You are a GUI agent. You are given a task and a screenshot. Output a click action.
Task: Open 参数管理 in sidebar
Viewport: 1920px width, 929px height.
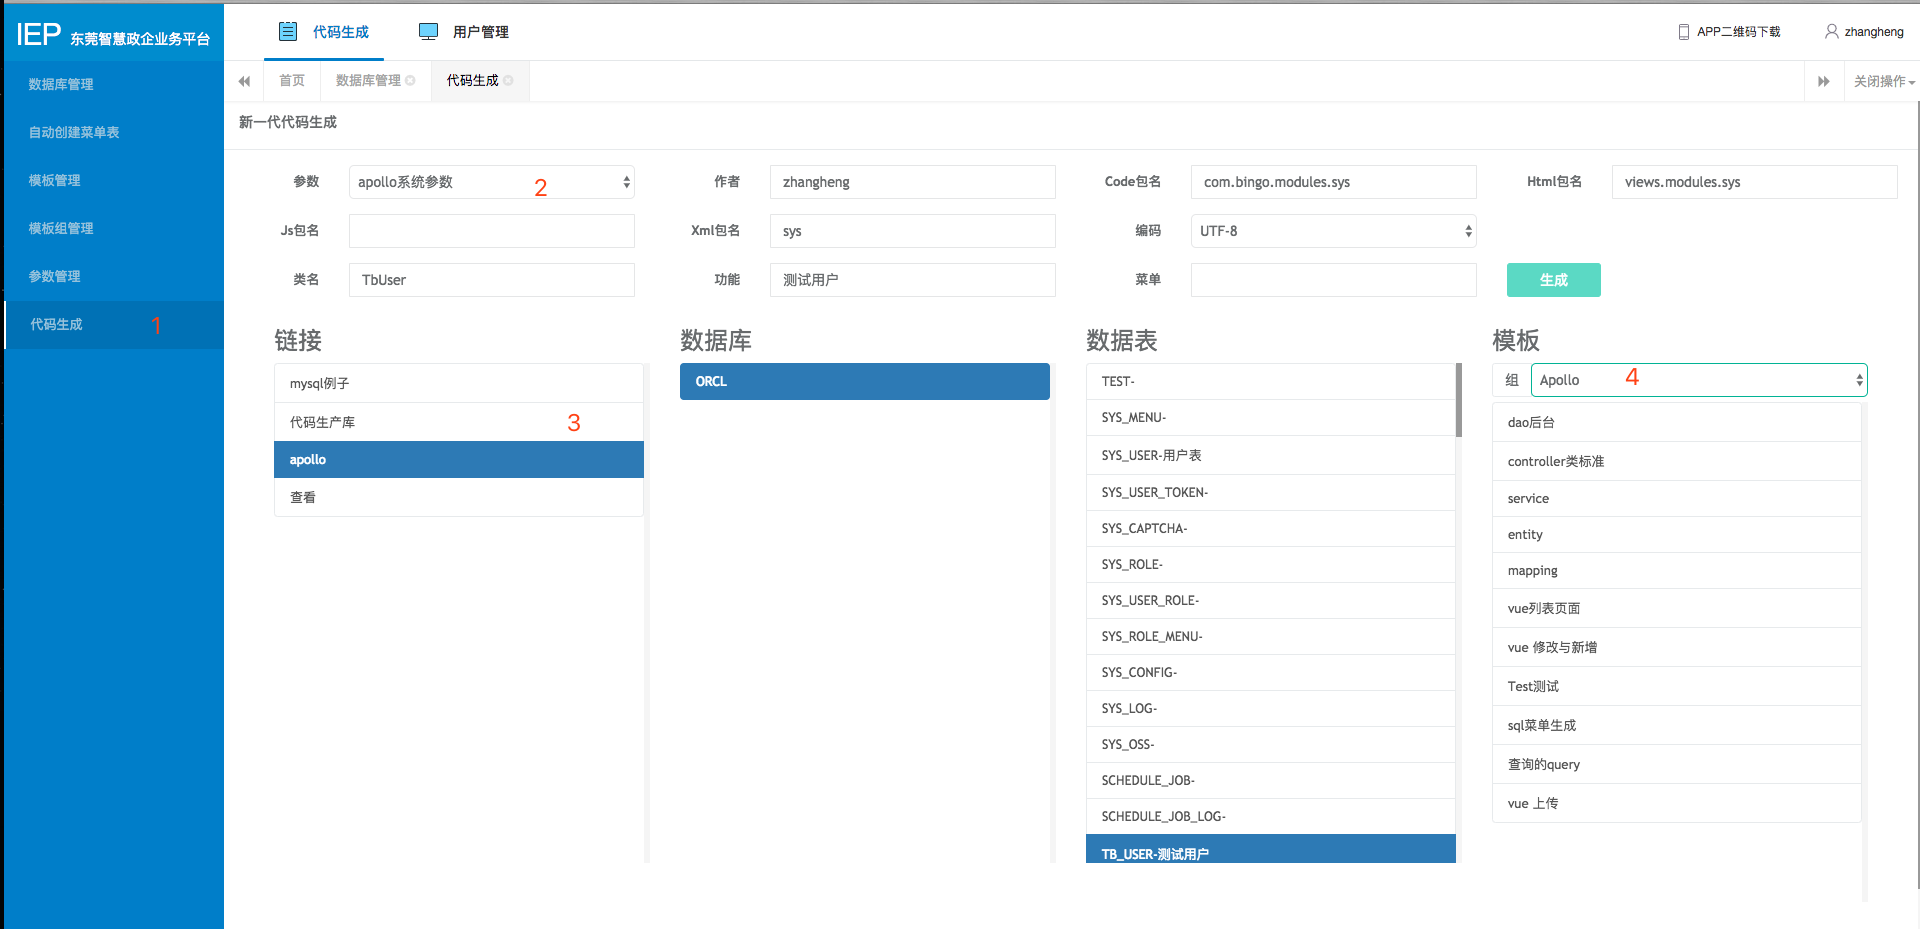(x=114, y=276)
